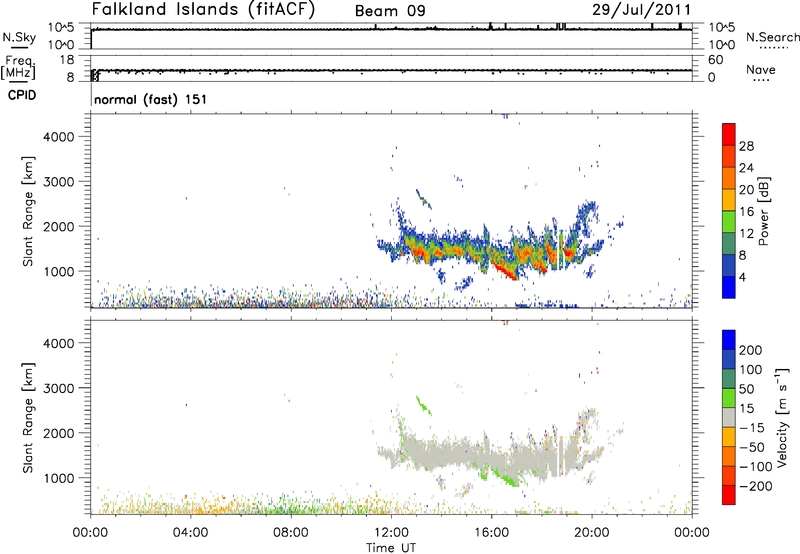Image resolution: width=800 pixels, height=554 pixels.
Task: Click the '200' tick on the Velocity scale
Action: 751,350
